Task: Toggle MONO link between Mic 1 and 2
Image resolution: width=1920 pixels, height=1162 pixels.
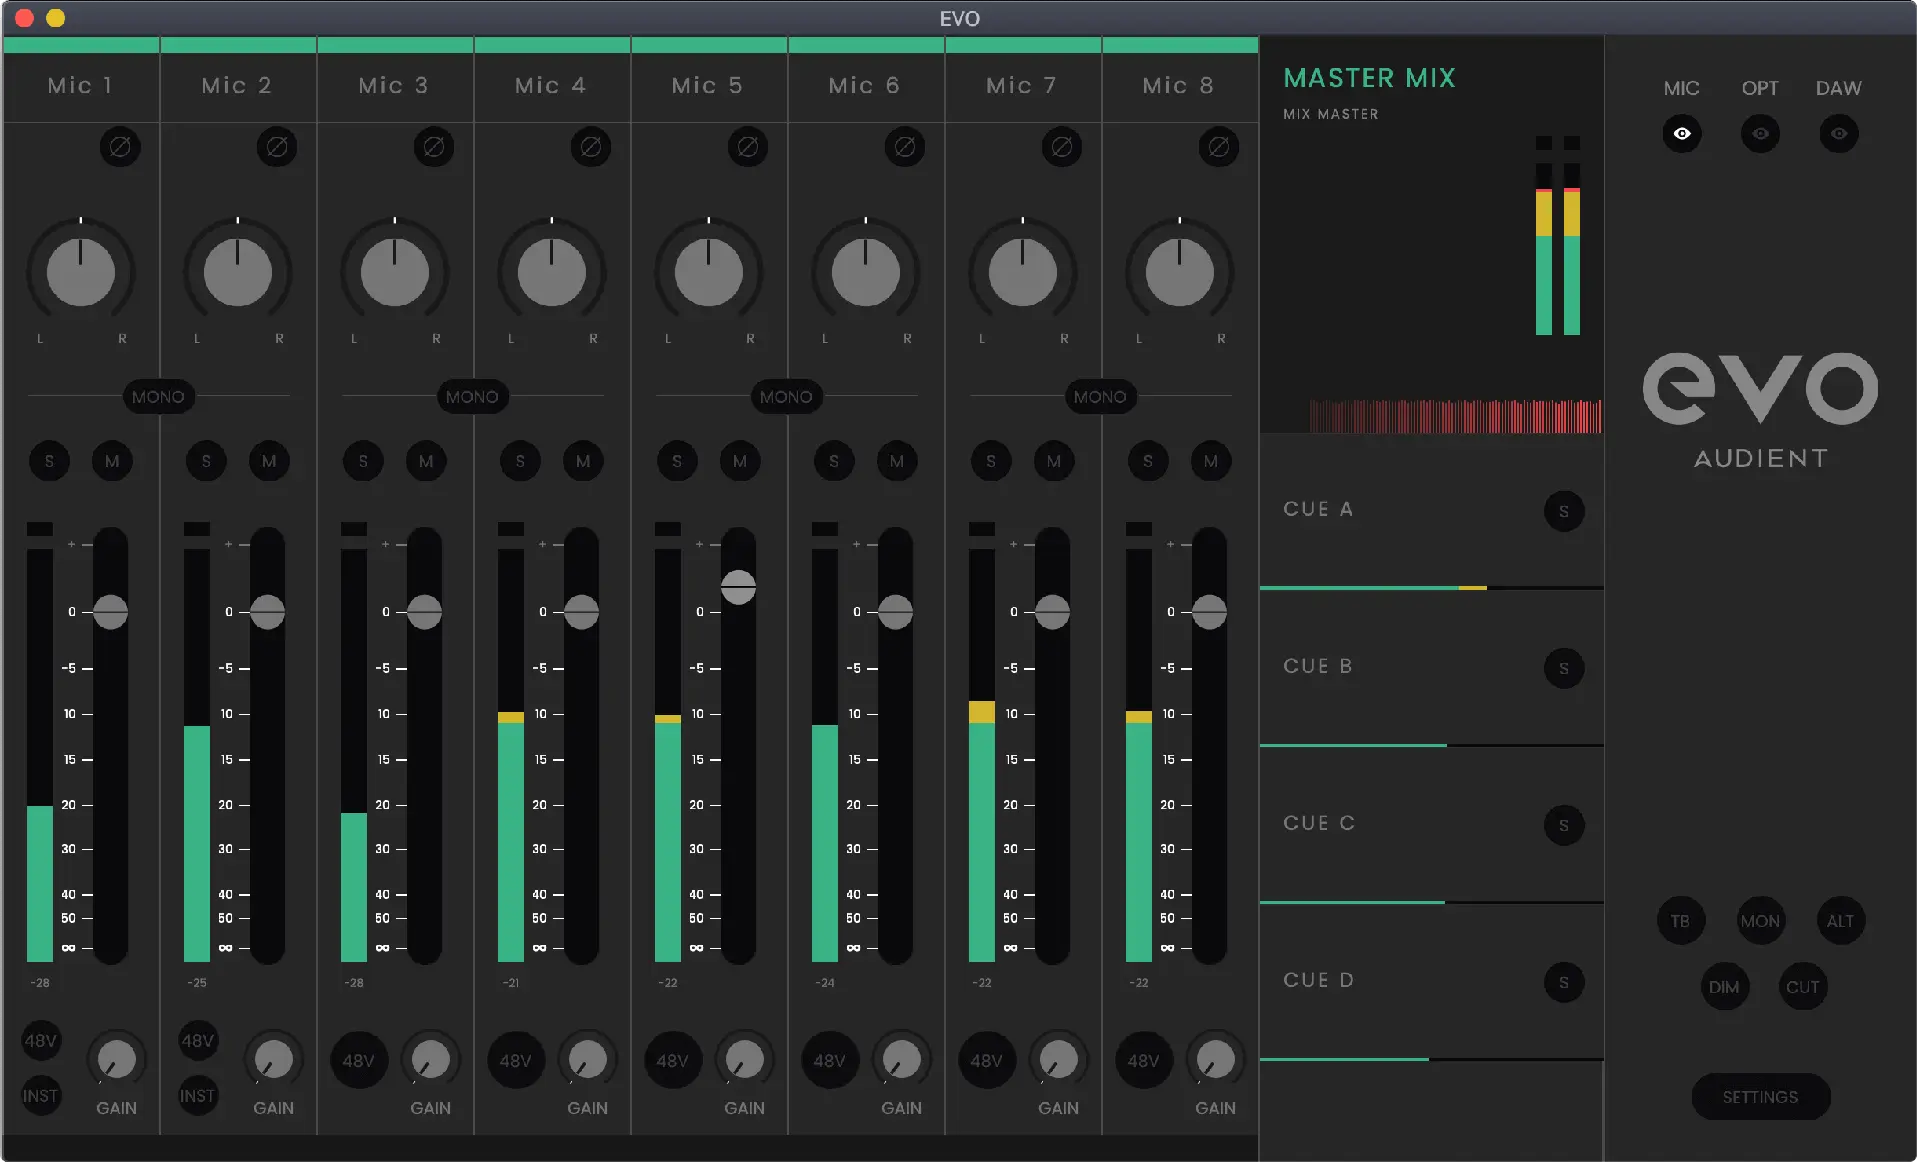Action: 158,397
